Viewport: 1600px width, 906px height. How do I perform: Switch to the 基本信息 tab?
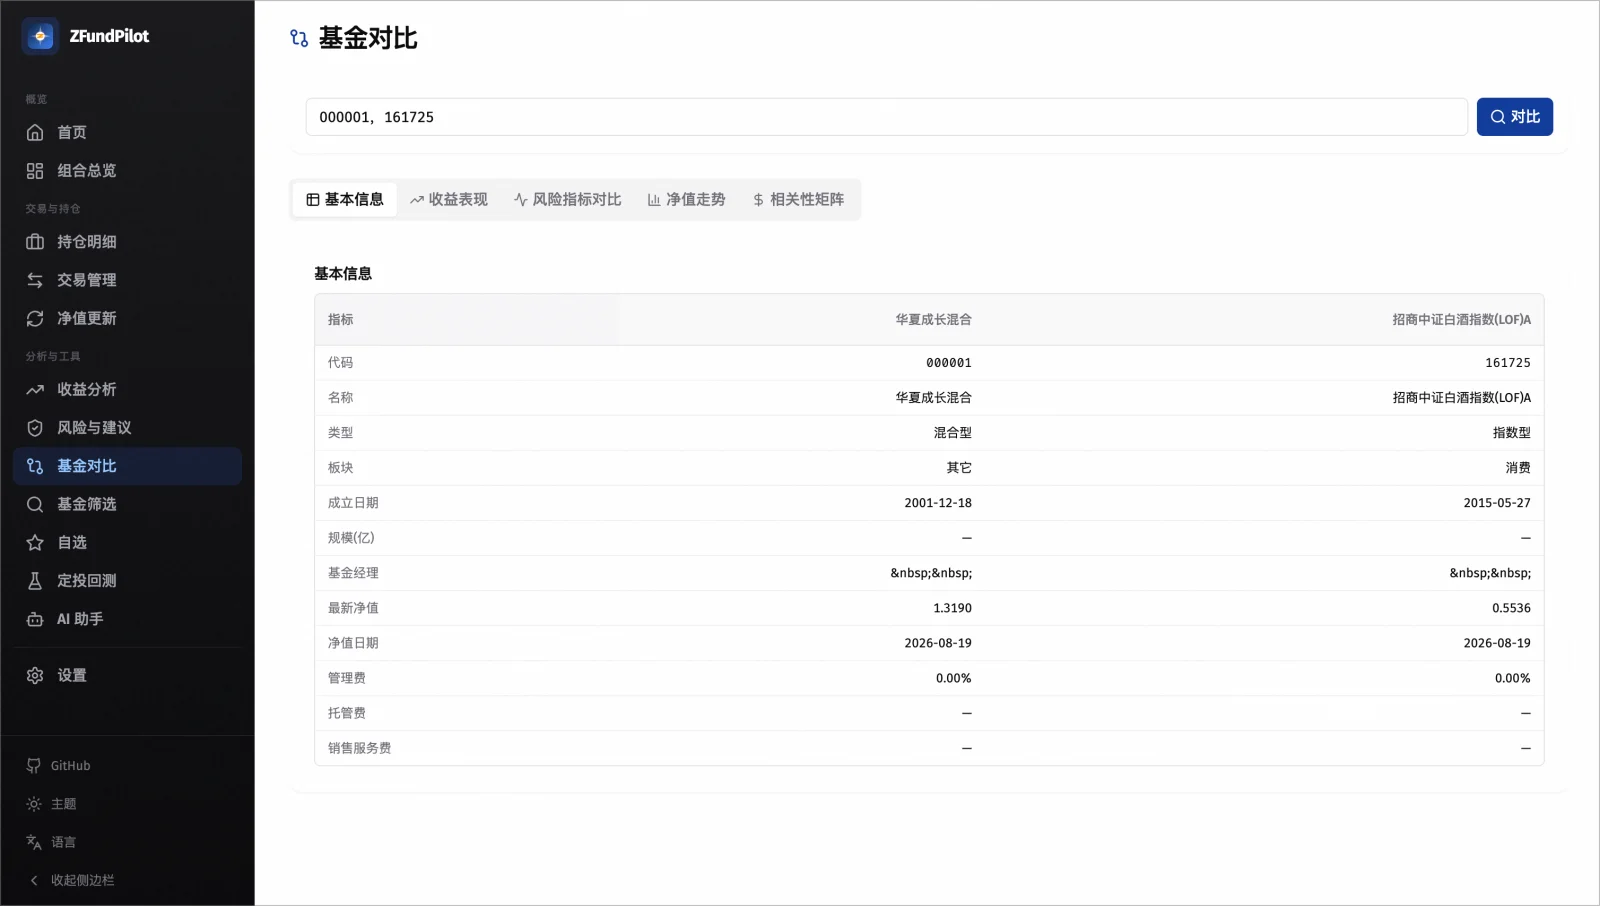pyautogui.click(x=345, y=200)
